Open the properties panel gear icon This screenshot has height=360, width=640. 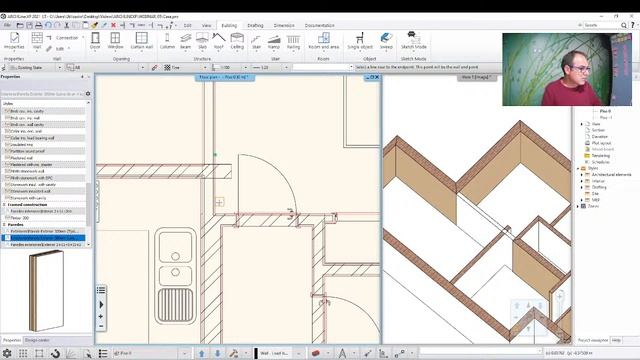click(88, 93)
